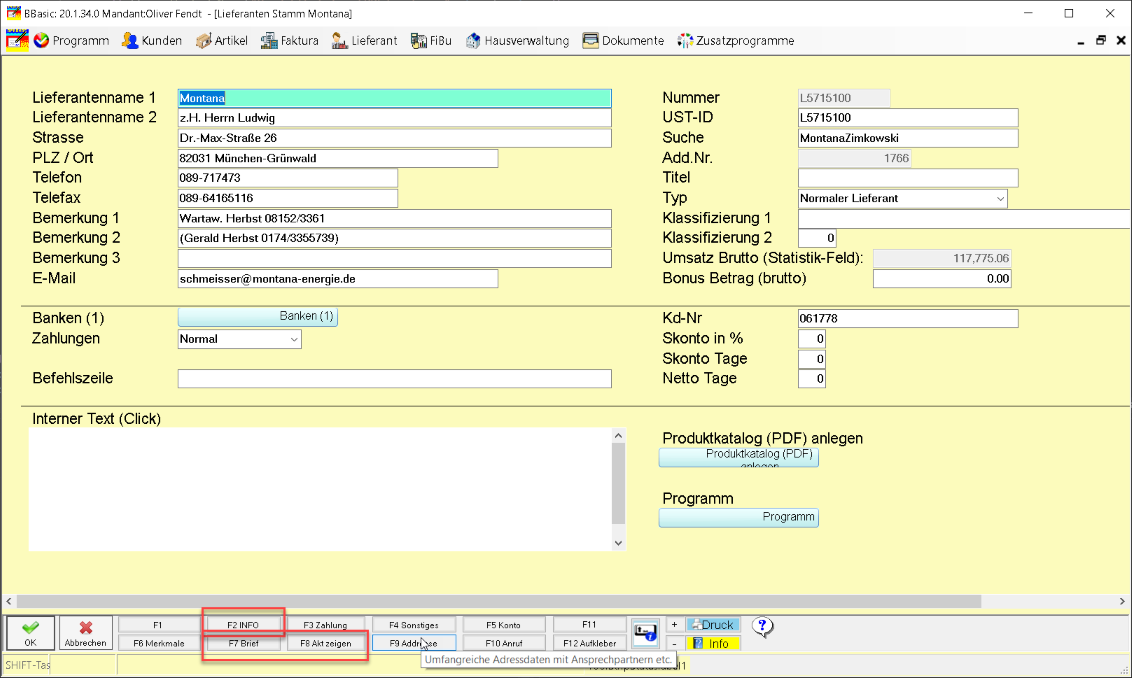Open the Hausverwaltung menu
The height and width of the screenshot is (678, 1132).
(518, 40)
